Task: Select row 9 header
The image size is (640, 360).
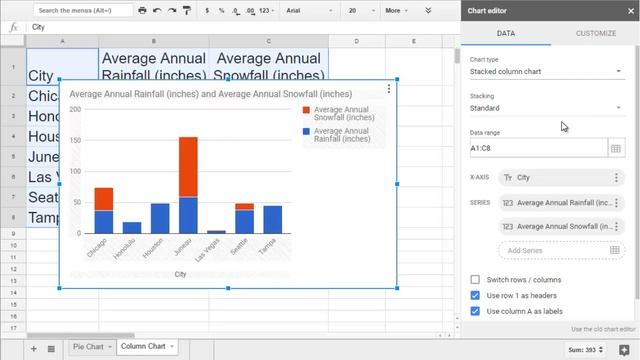Action: [x=13, y=233]
